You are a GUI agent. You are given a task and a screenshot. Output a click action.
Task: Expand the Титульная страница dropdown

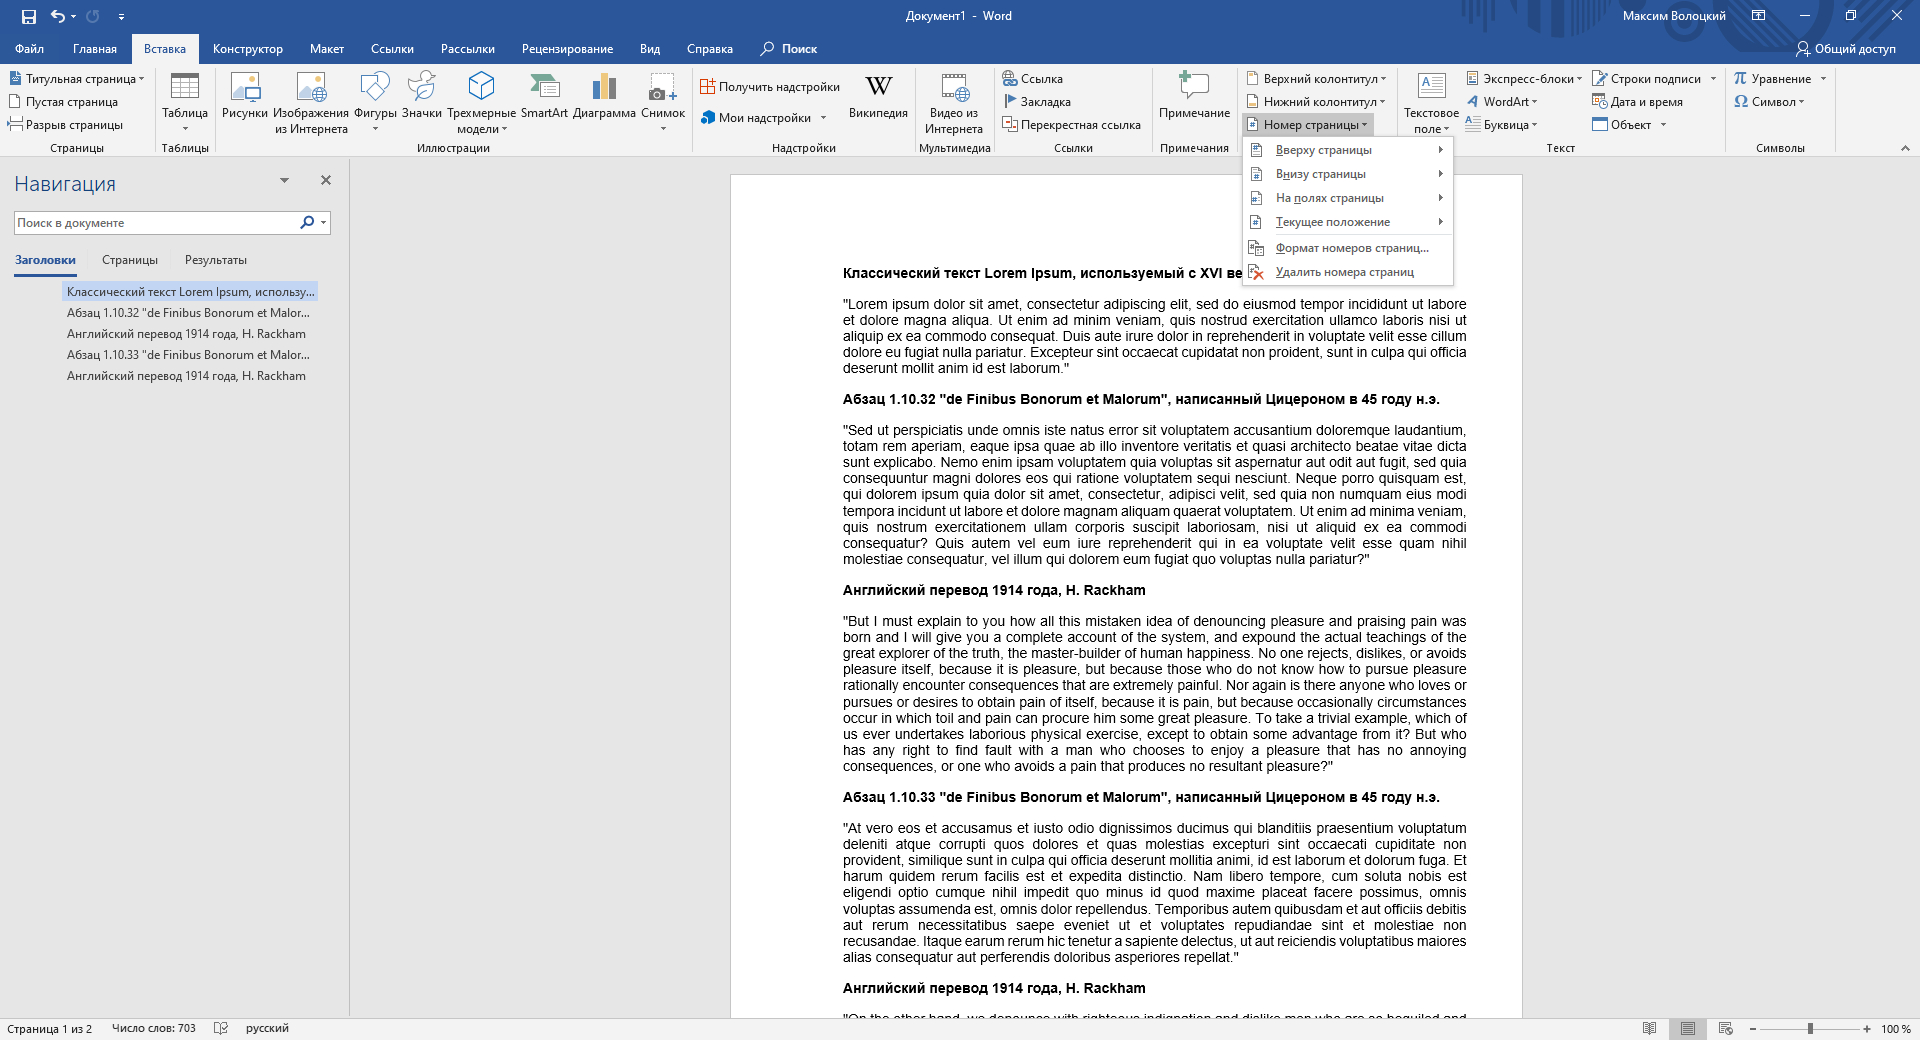[x=141, y=79]
